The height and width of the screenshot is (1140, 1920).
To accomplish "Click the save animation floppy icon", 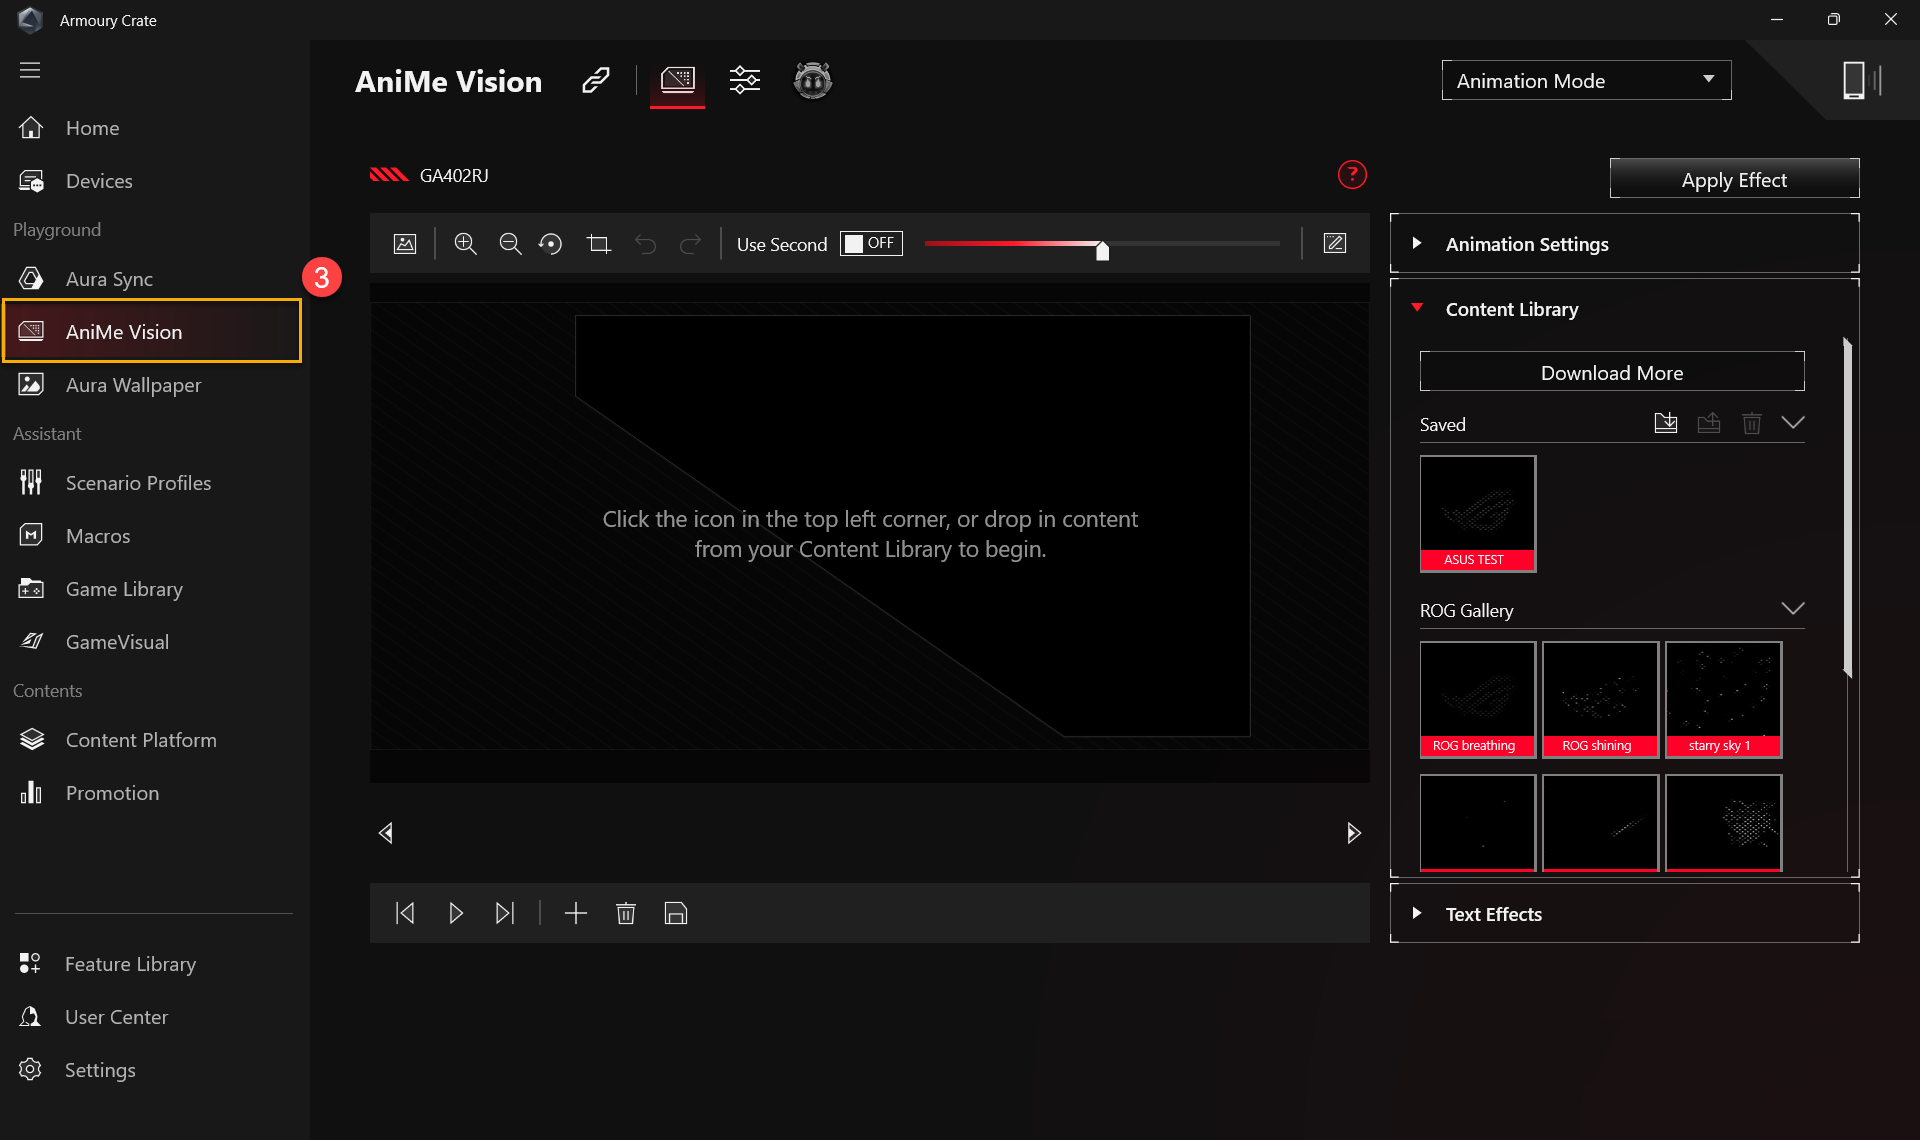I will [676, 913].
